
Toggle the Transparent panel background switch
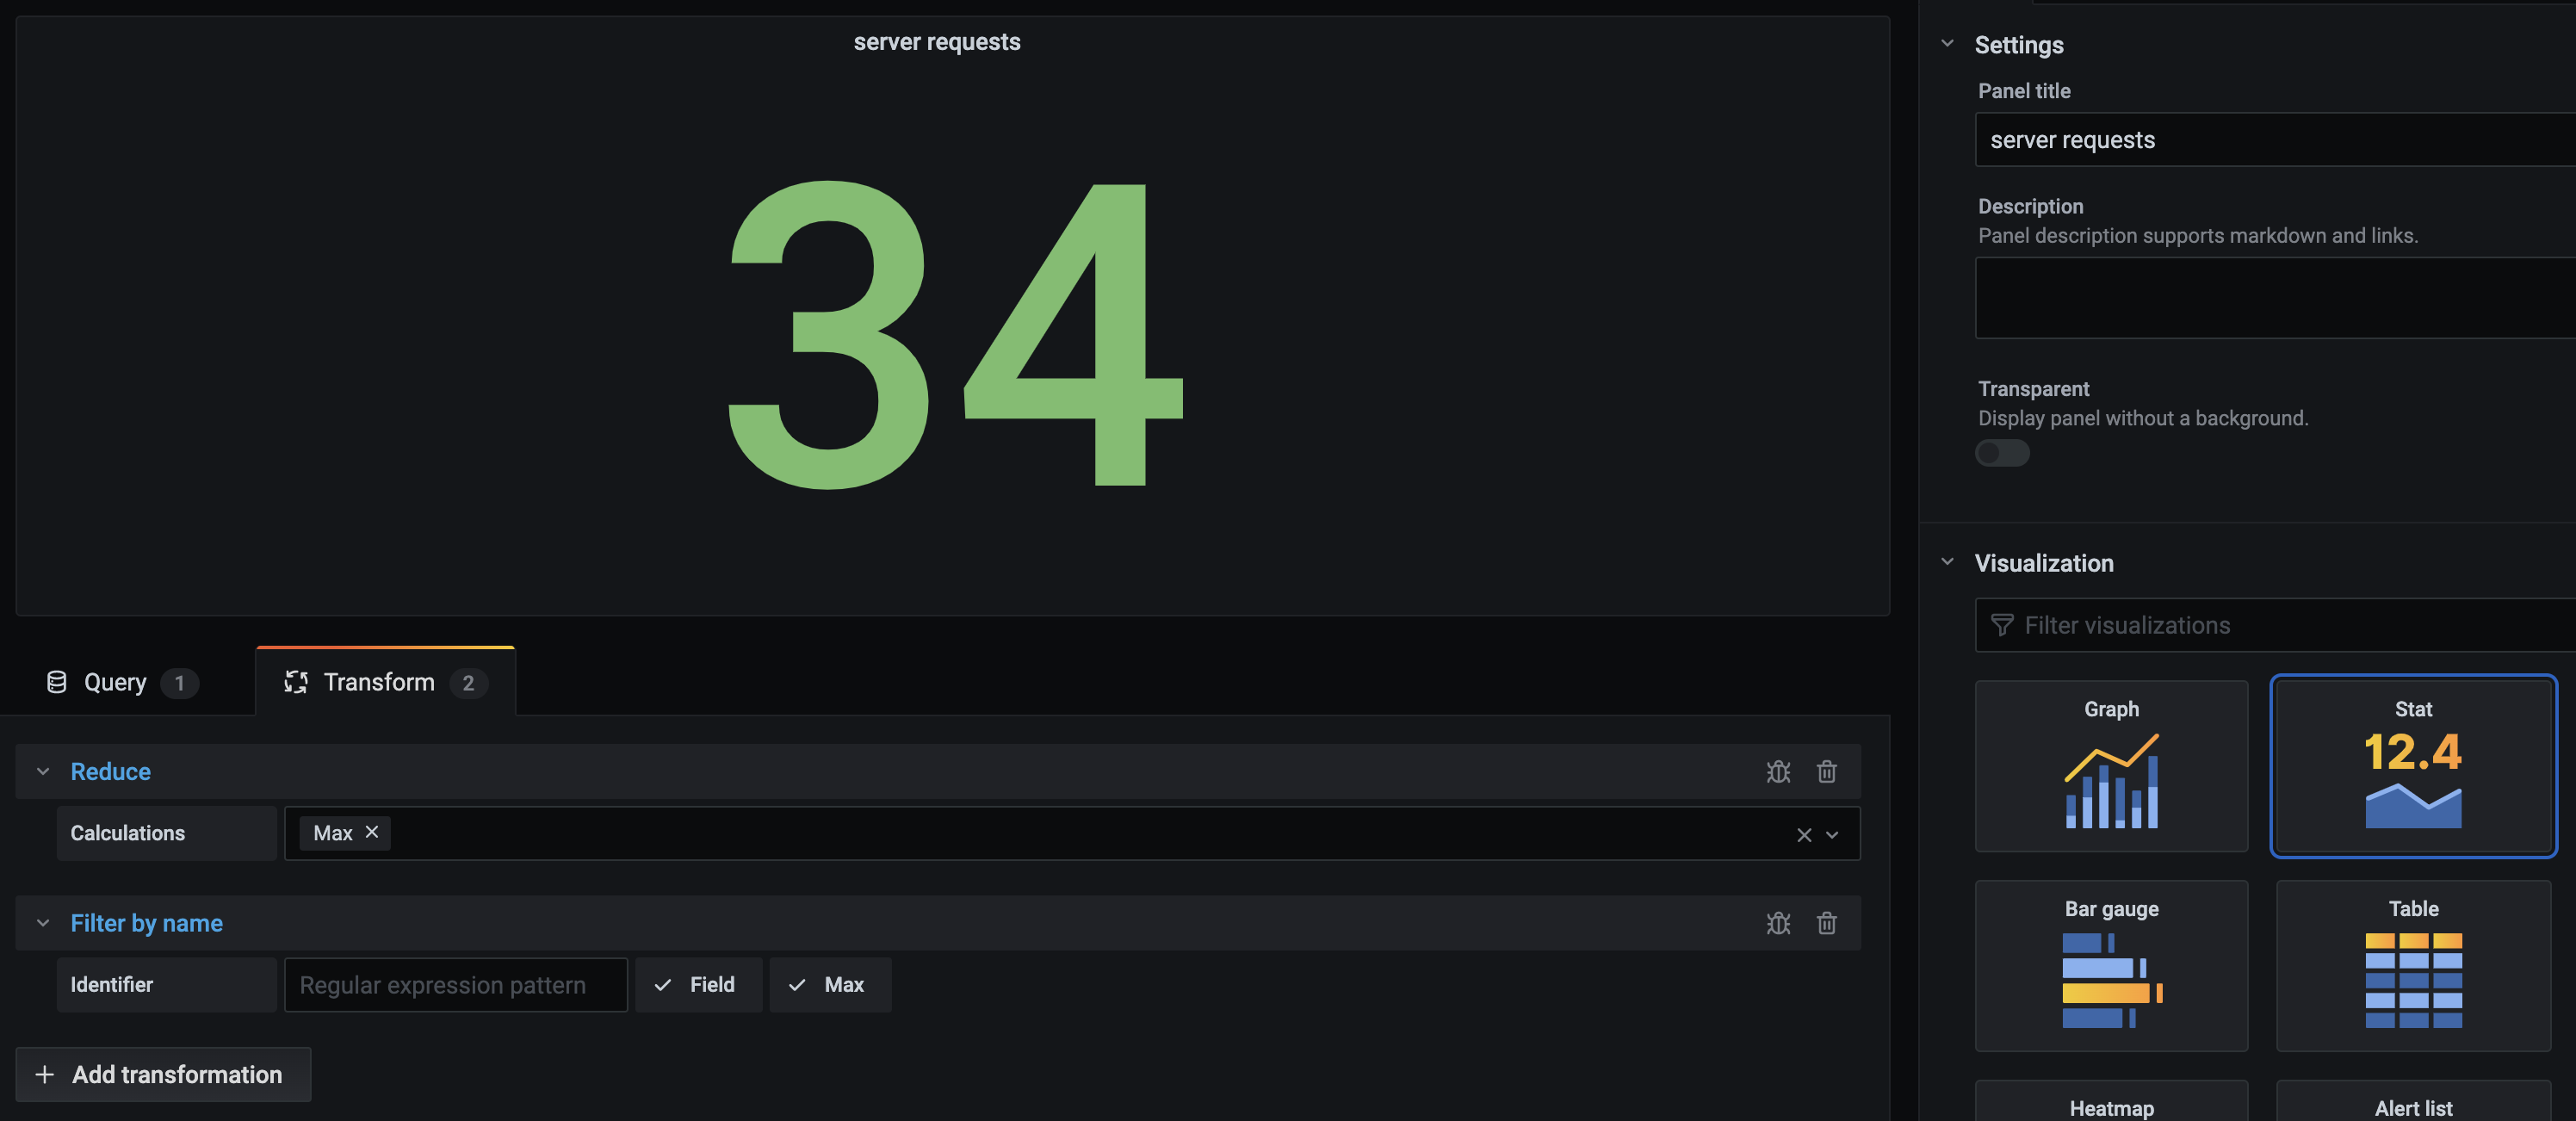pyautogui.click(x=2001, y=453)
